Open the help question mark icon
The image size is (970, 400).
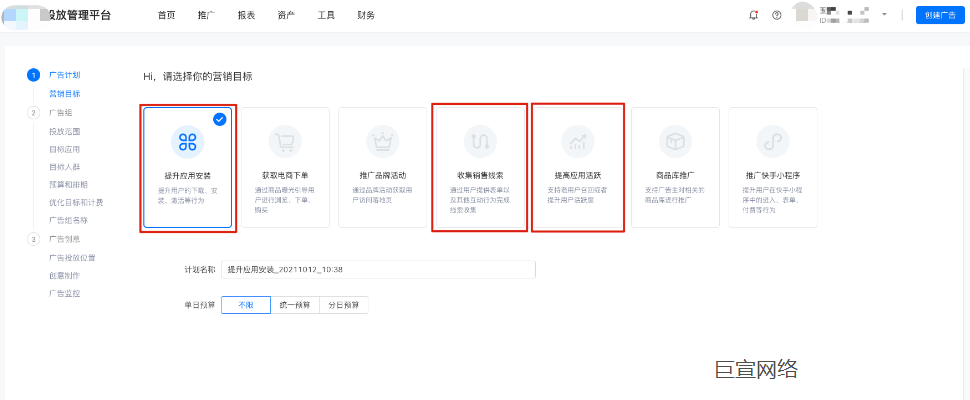(x=777, y=15)
